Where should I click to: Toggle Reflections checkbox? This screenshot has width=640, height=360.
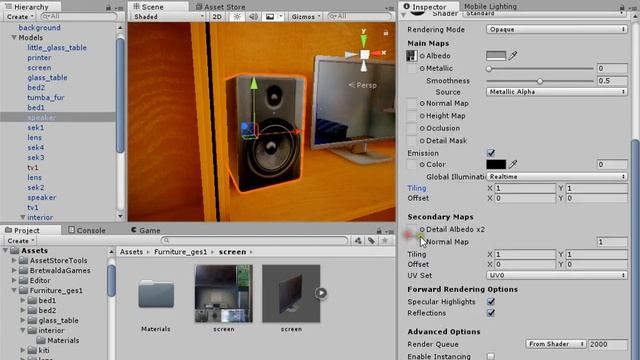[491, 313]
